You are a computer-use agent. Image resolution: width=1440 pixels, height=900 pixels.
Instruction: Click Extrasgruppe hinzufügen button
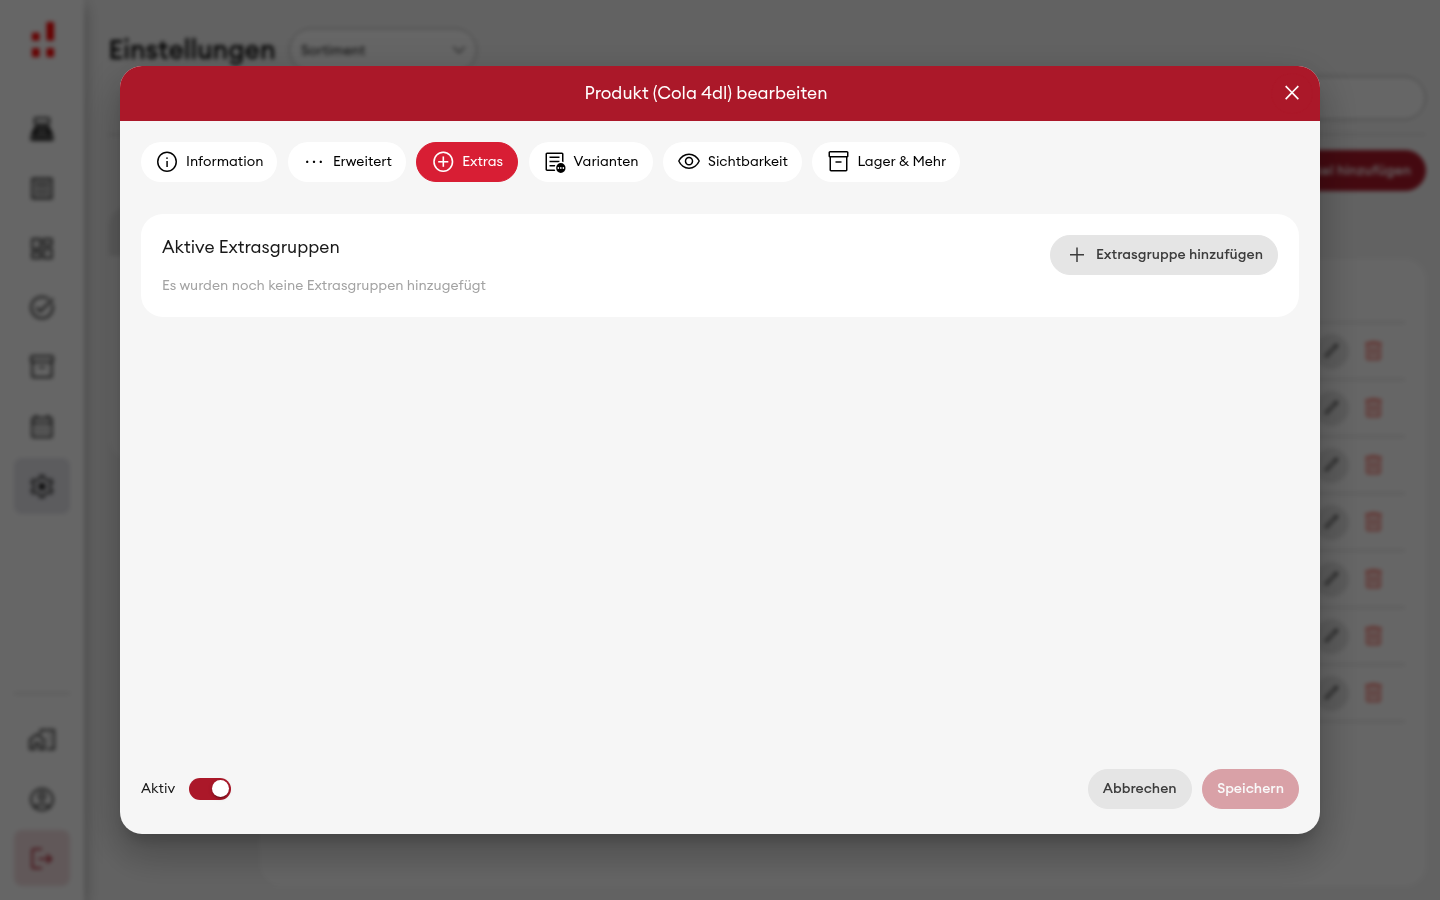pyautogui.click(x=1164, y=255)
